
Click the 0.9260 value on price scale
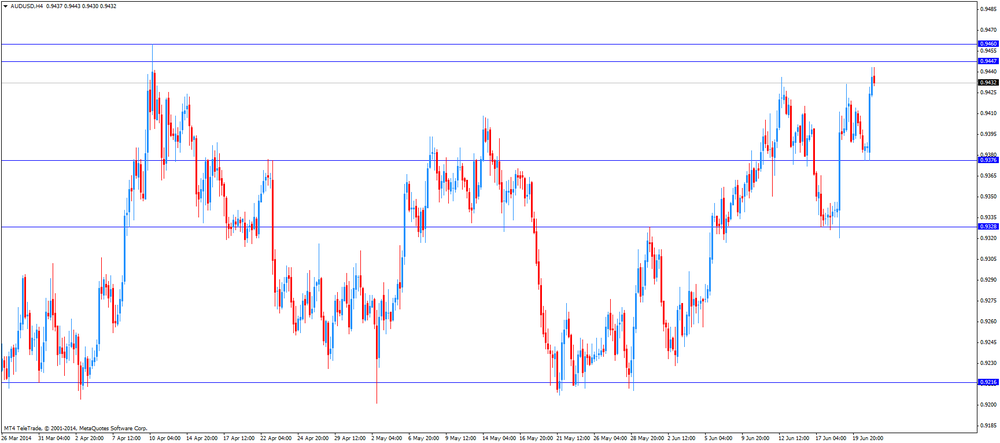[989, 321]
